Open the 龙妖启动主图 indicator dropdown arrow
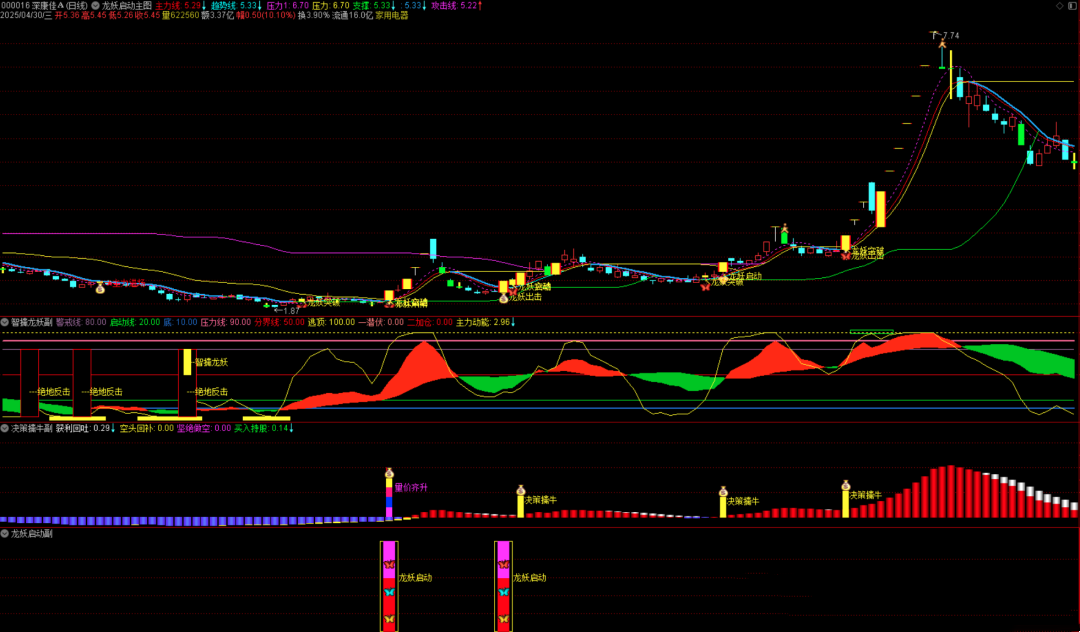The width and height of the screenshot is (1080, 632). pos(95,6)
